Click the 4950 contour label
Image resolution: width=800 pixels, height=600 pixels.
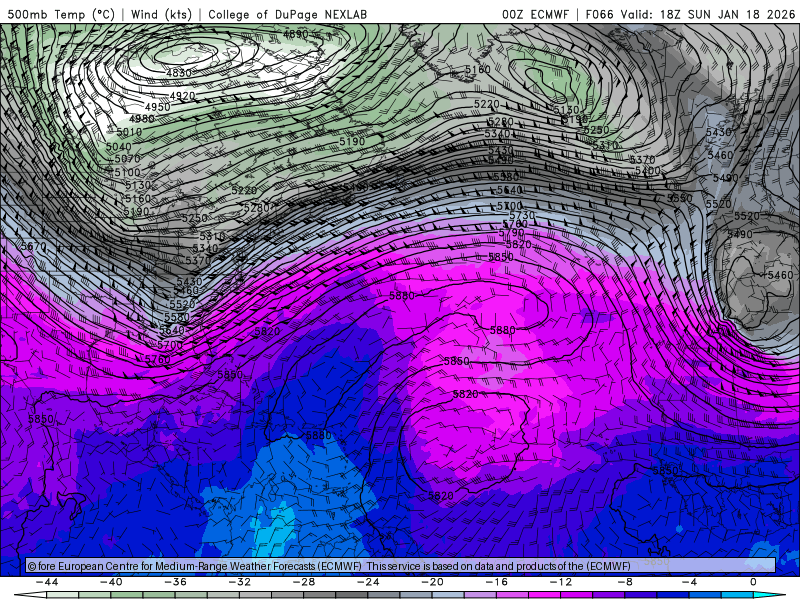click(158, 107)
